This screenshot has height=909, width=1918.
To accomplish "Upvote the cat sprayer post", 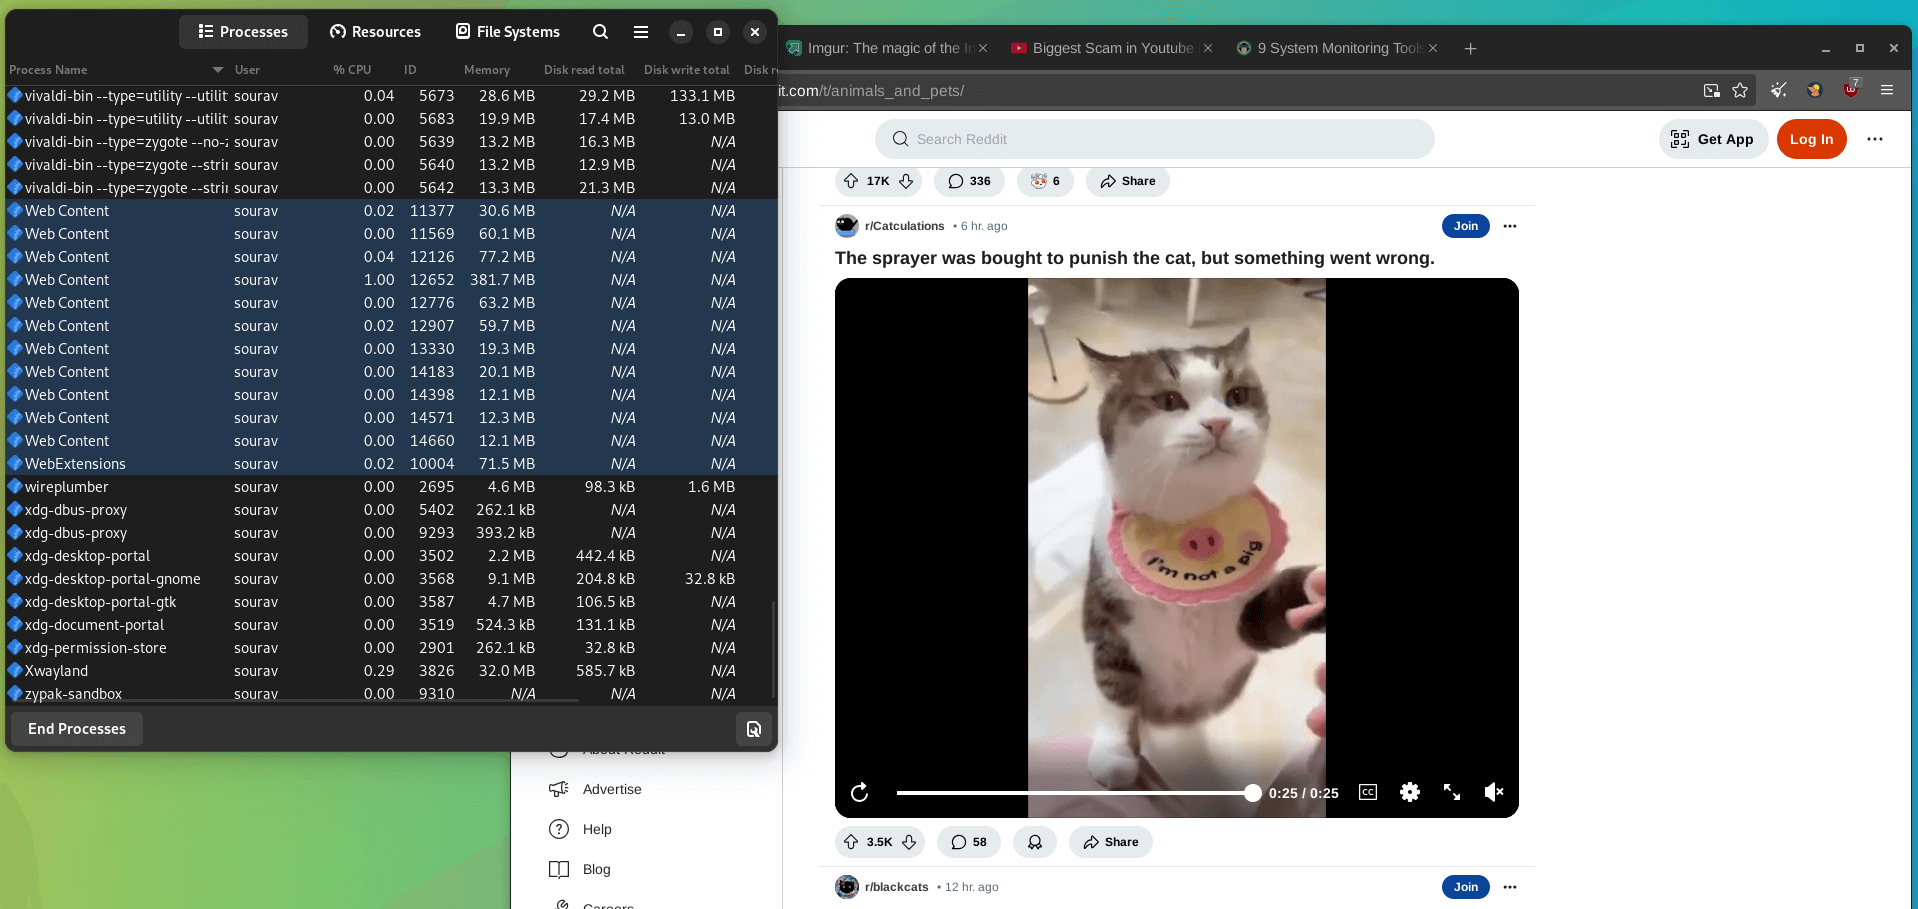I will point(851,842).
